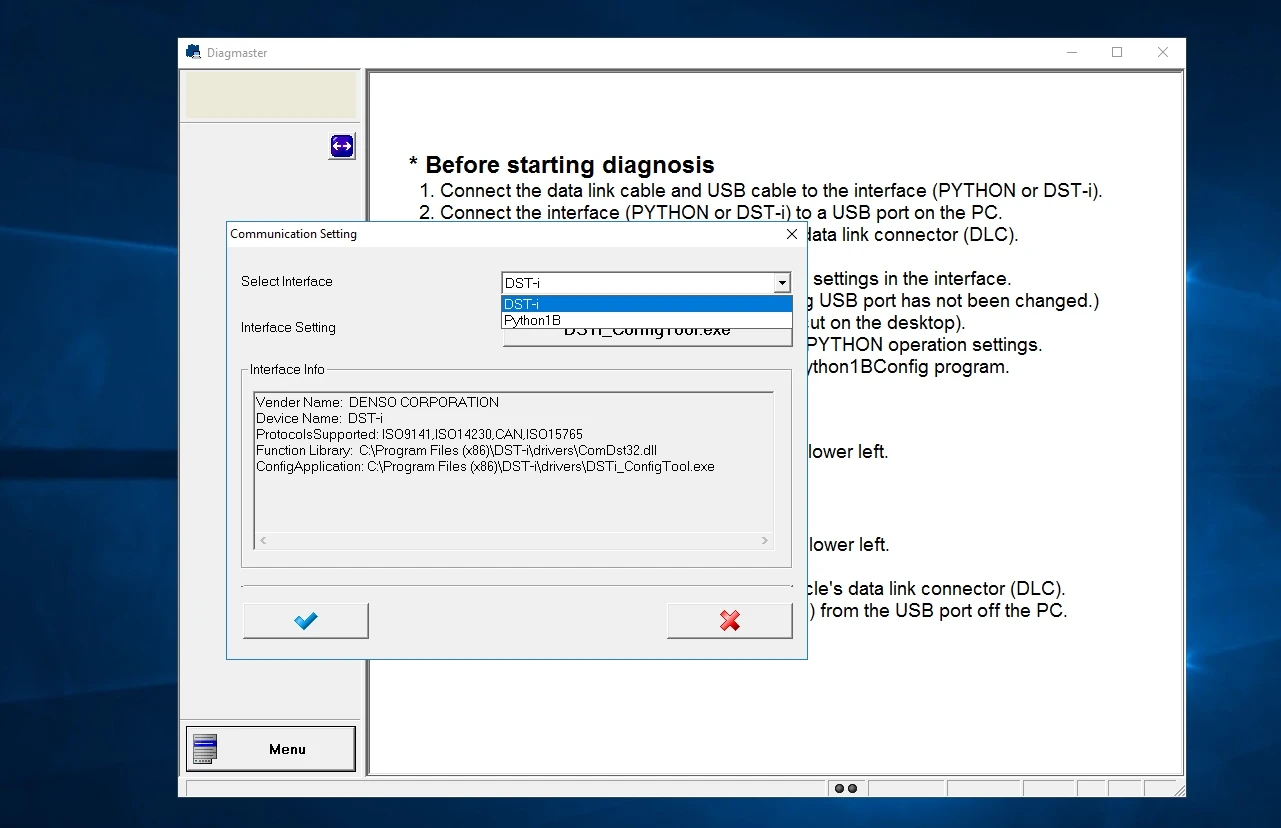Screen dimensions: 1281x828
Task: Close the Communication Setting dialog
Action: click(792, 234)
